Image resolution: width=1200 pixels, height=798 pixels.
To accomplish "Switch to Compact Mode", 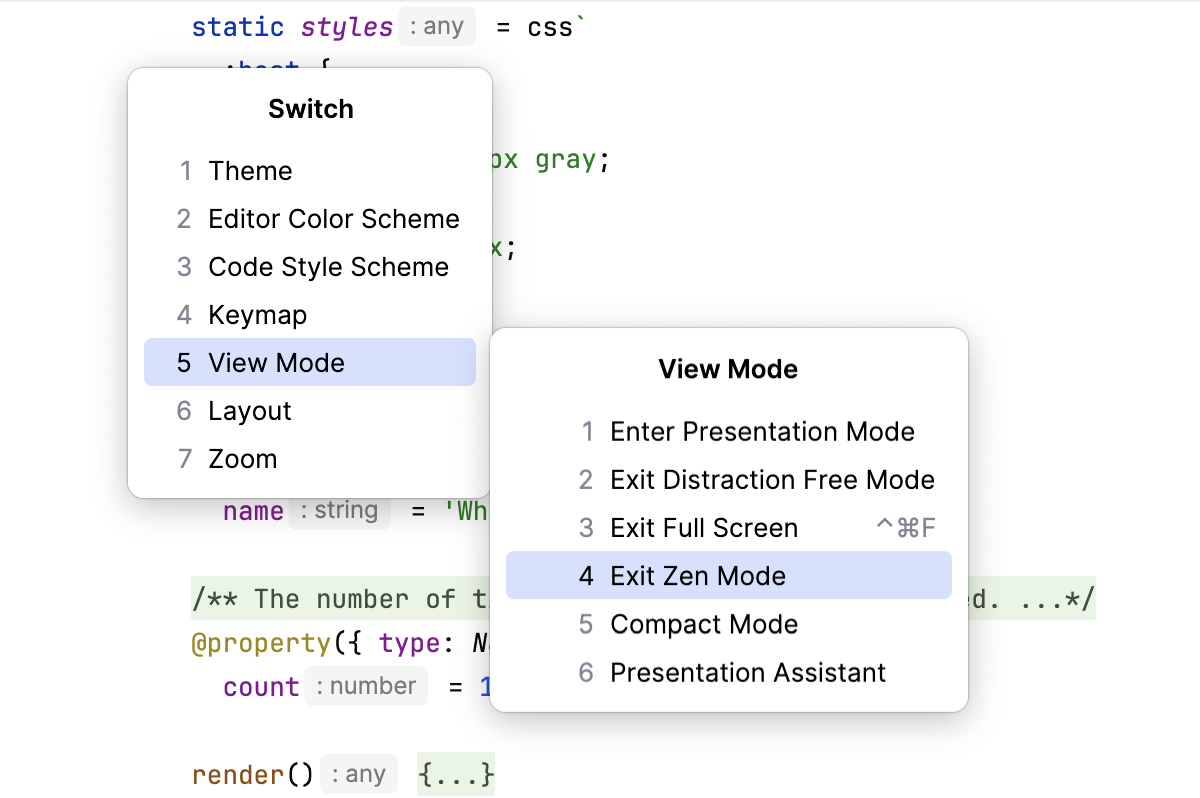I will click(704, 624).
